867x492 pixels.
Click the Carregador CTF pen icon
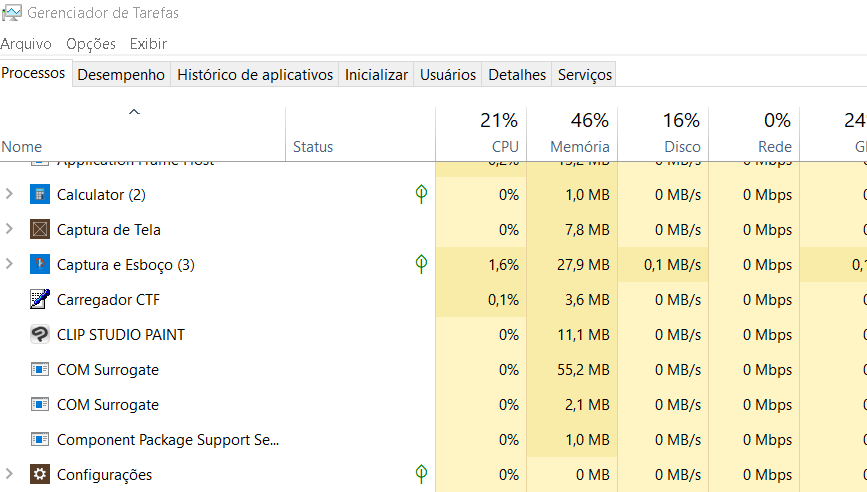pyautogui.click(x=40, y=299)
